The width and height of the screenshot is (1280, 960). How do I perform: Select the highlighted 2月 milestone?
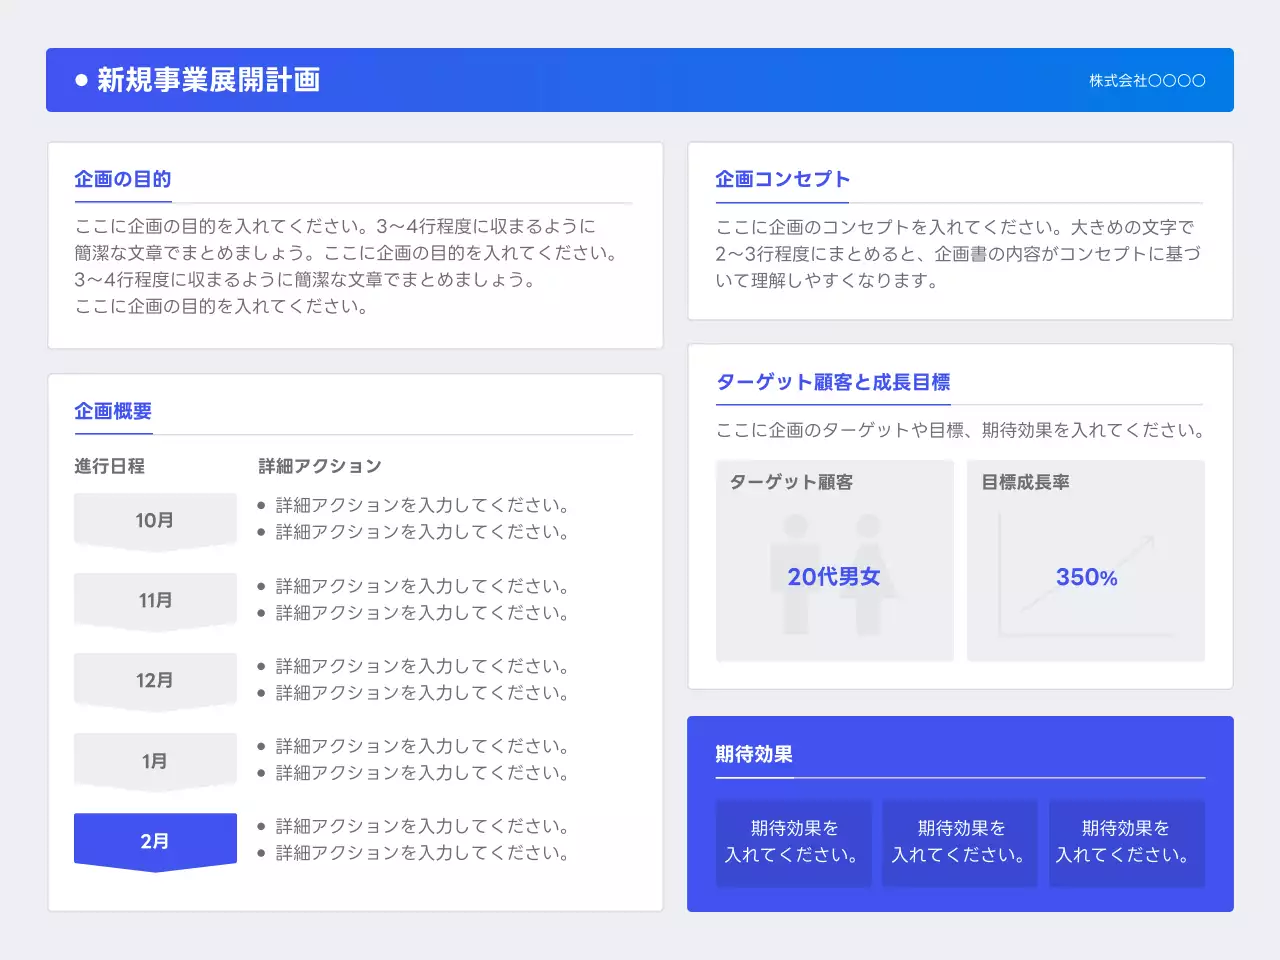pos(155,840)
